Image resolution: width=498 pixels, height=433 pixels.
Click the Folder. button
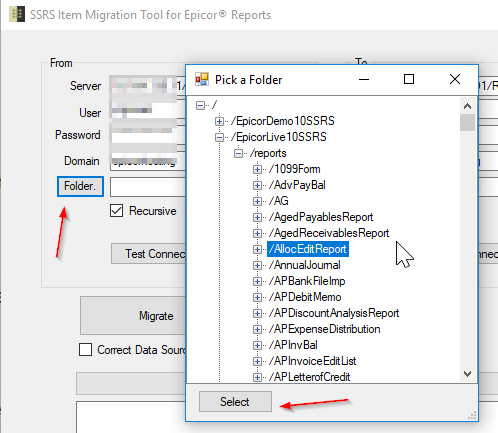pyautogui.click(x=80, y=186)
